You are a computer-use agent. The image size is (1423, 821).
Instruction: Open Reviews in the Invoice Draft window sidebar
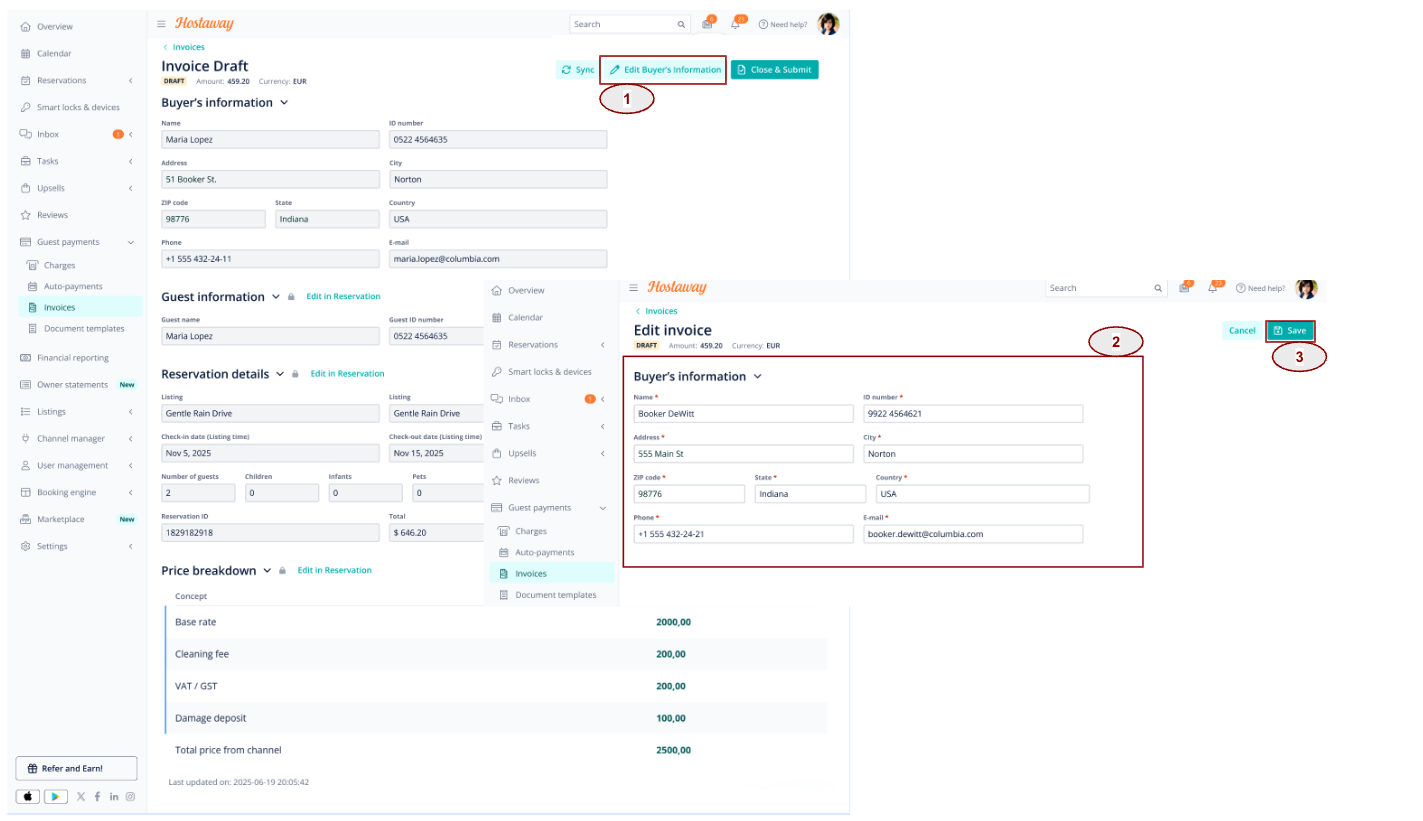52,215
